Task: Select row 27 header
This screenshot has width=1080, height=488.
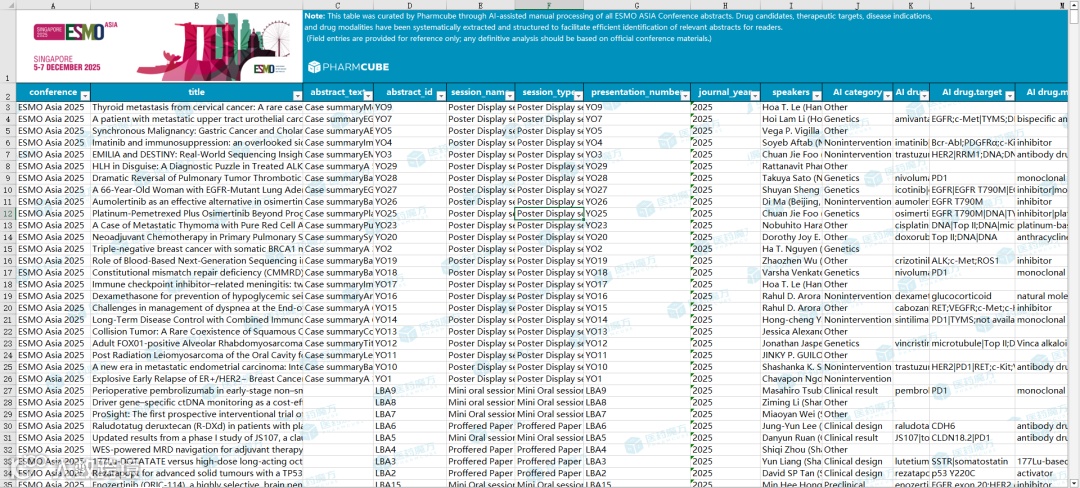Action: point(8,390)
